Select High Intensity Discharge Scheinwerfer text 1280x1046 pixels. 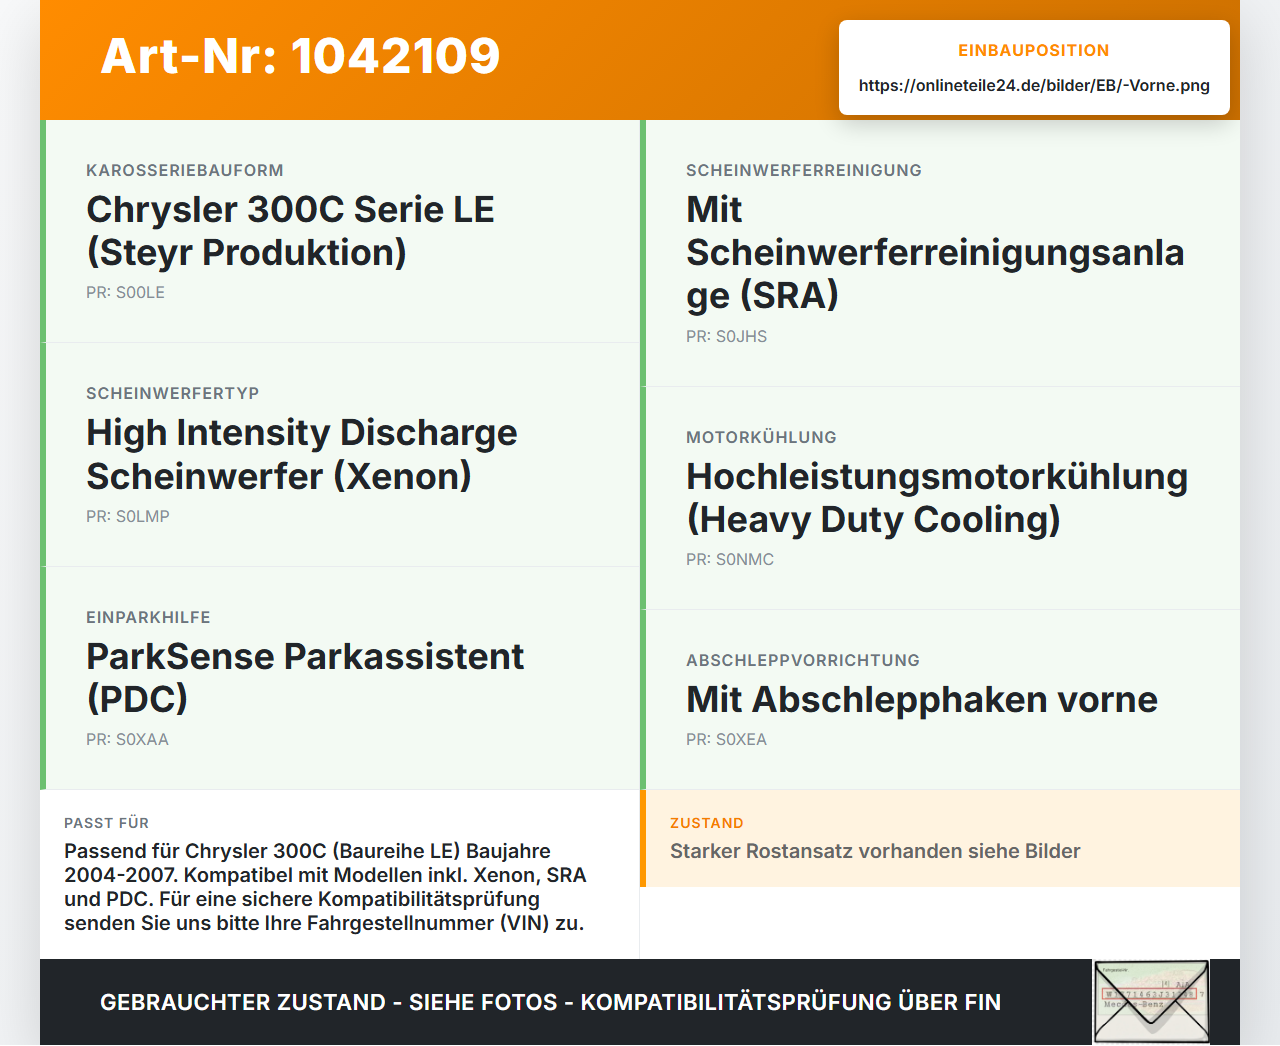pos(302,454)
